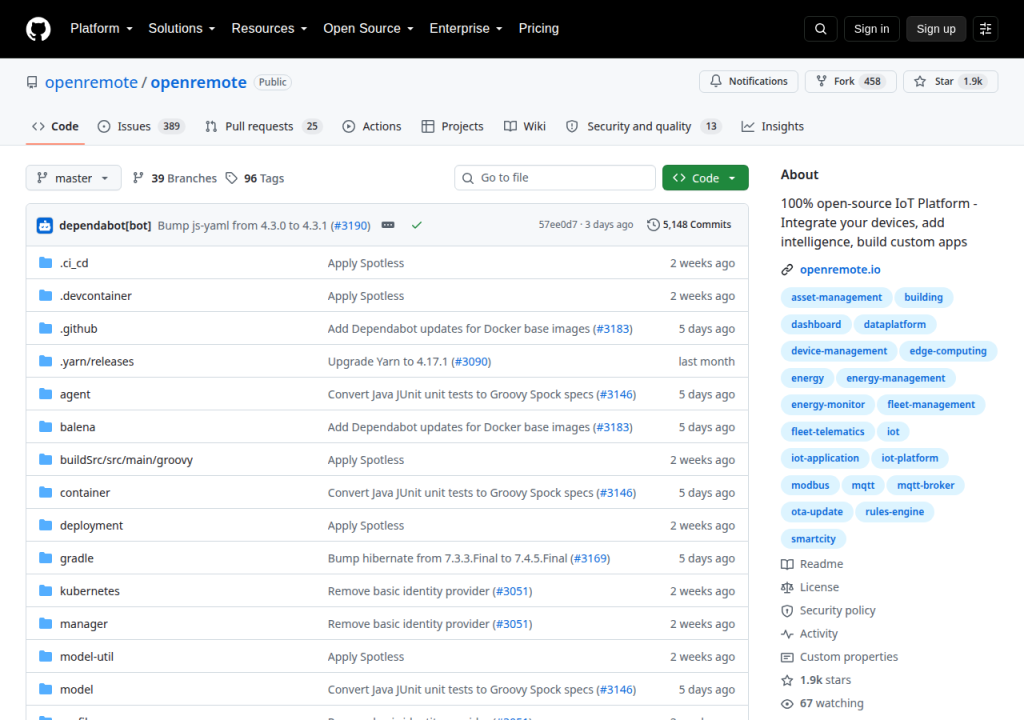Click the agent folder icon
Image resolution: width=1024 pixels, height=720 pixels.
click(45, 394)
